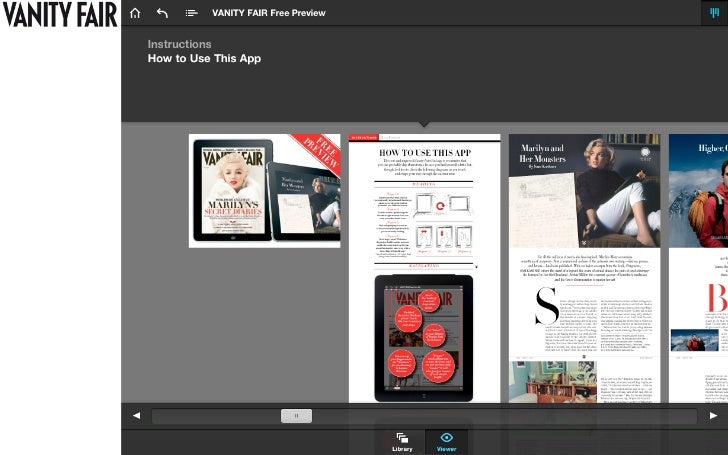
Task: Open the partially visible mountain climber article thumbnail
Action: pyautogui.click(x=698, y=268)
